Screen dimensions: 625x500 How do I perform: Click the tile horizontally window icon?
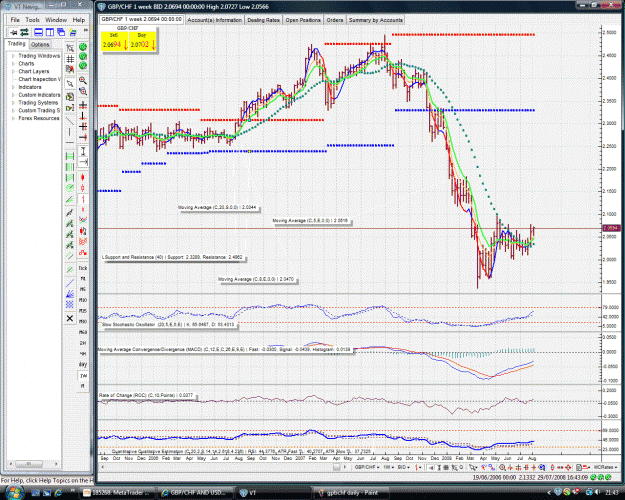pos(38,32)
